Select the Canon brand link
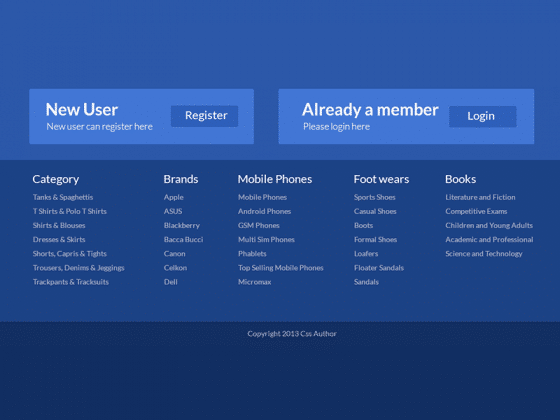 coord(175,254)
